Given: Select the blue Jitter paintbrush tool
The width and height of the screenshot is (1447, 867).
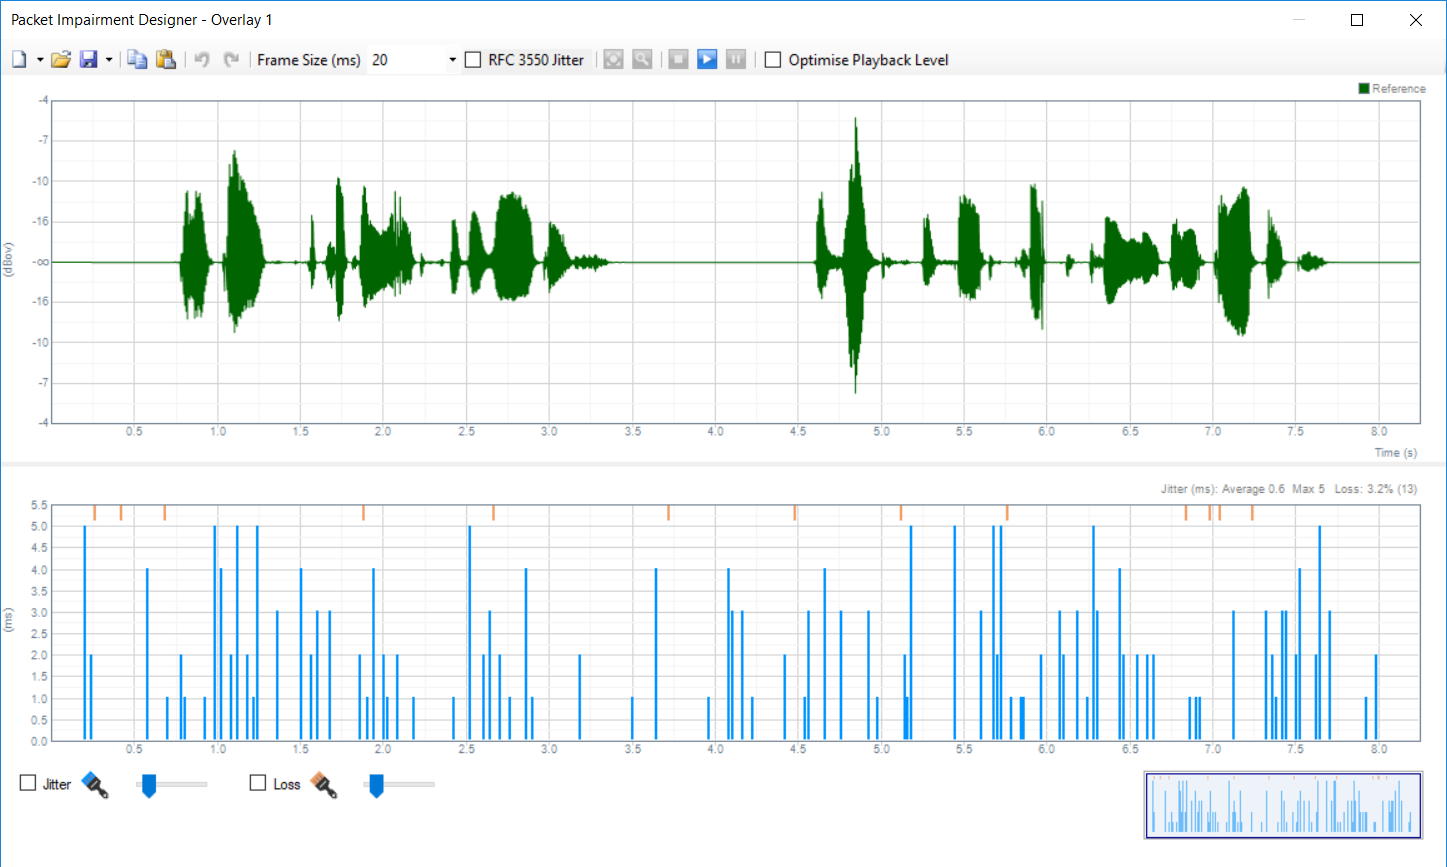Looking at the screenshot, I should 95,785.
